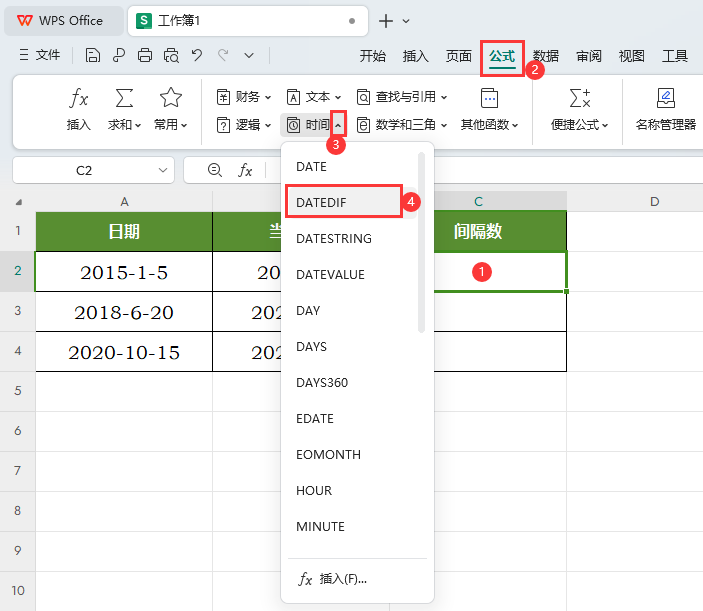The image size is (703, 611).
Task: Click cell containing 2015-1-5
Action: [x=124, y=272]
